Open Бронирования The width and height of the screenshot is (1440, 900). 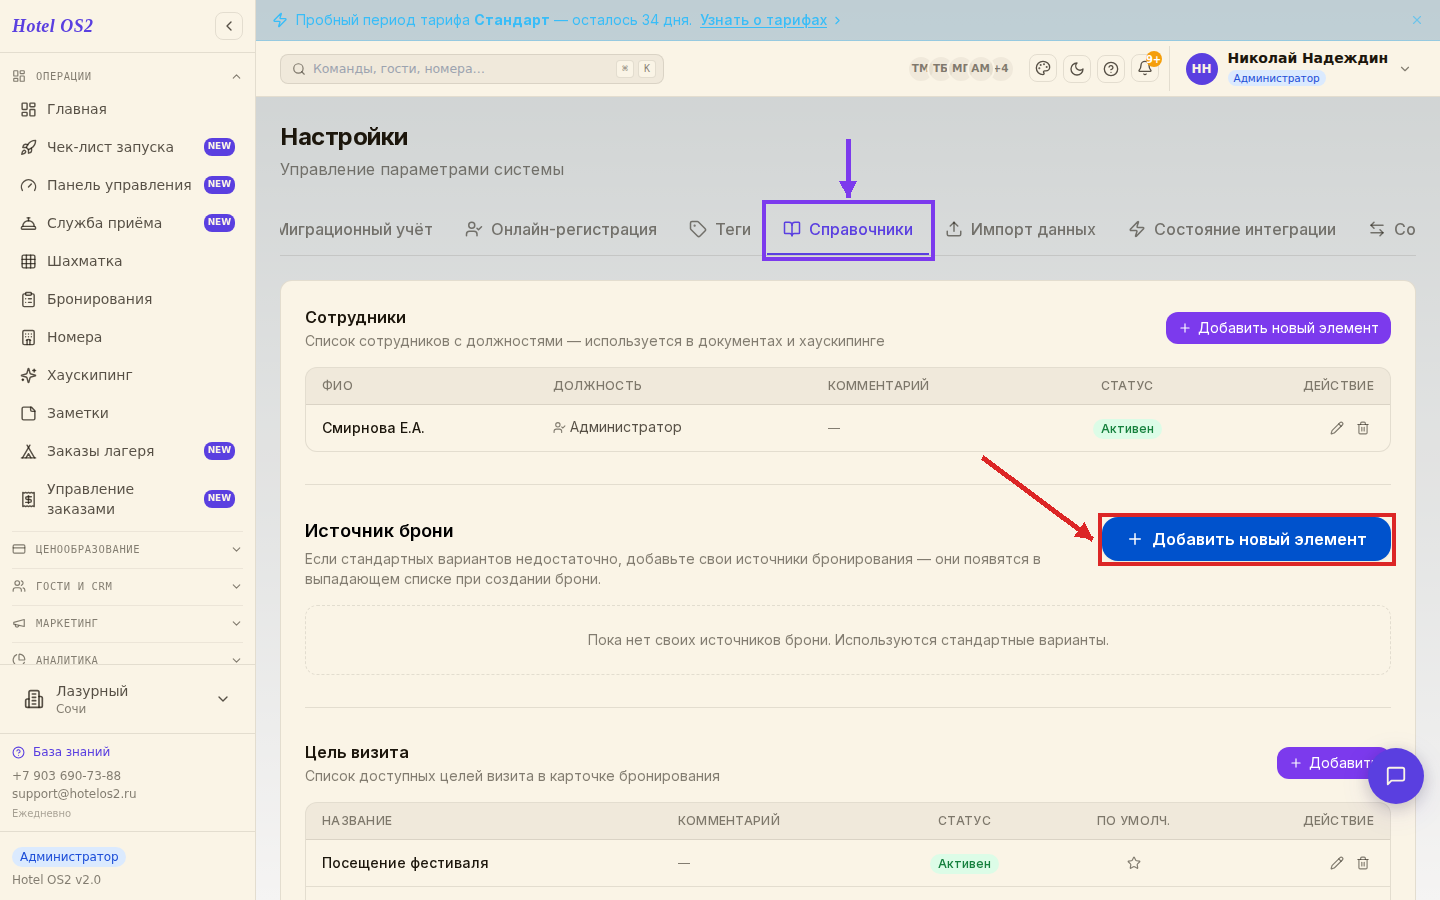128,299
